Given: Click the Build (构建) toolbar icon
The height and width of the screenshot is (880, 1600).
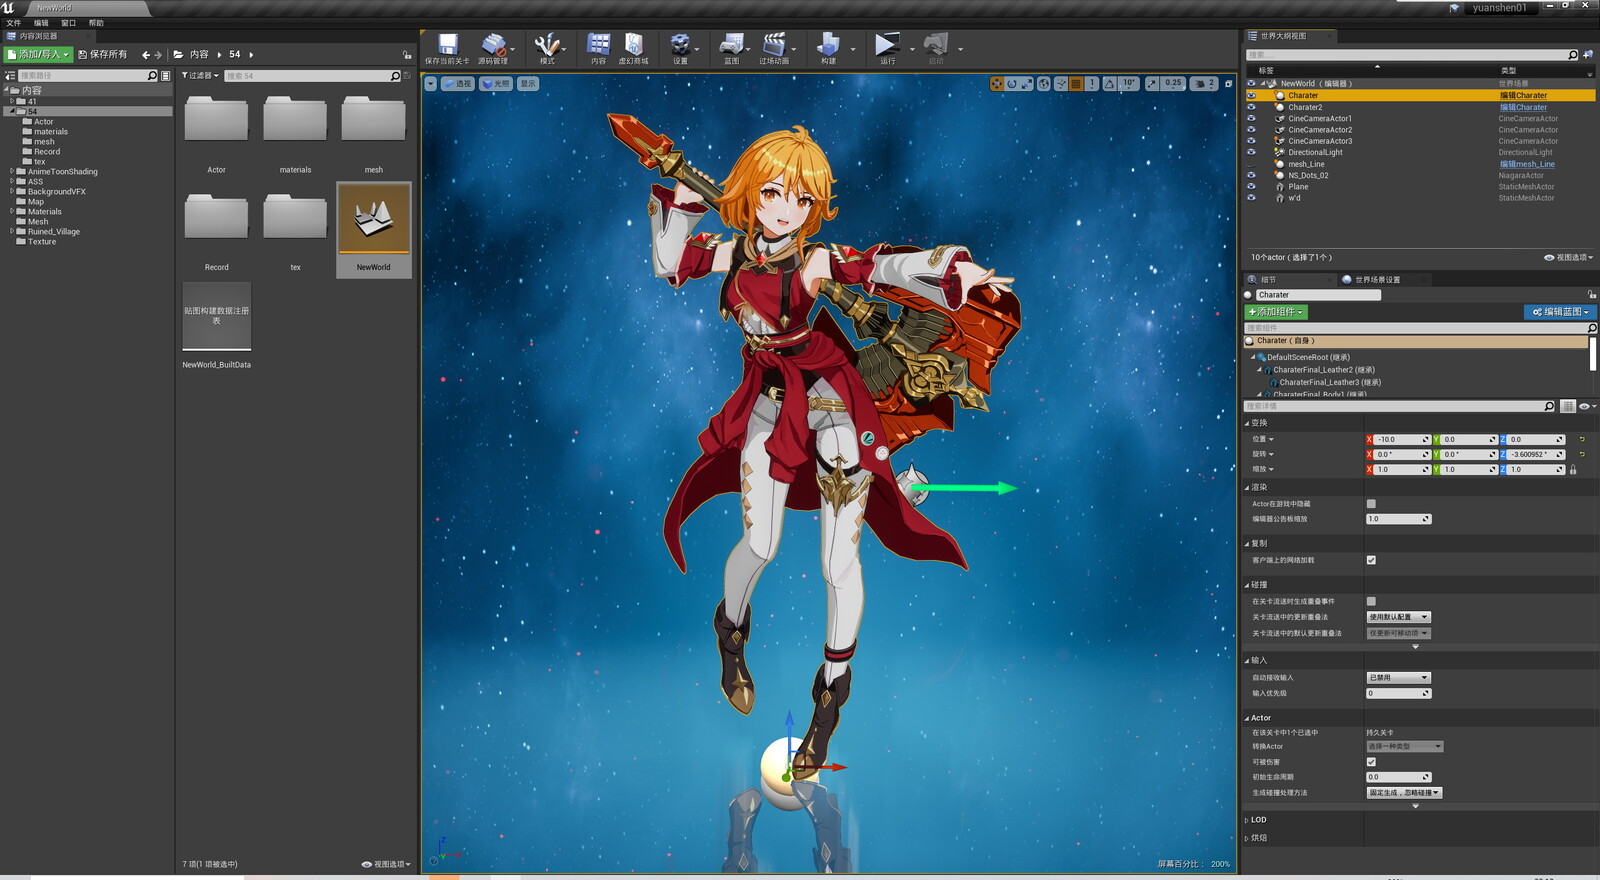Looking at the screenshot, I should [x=828, y=45].
